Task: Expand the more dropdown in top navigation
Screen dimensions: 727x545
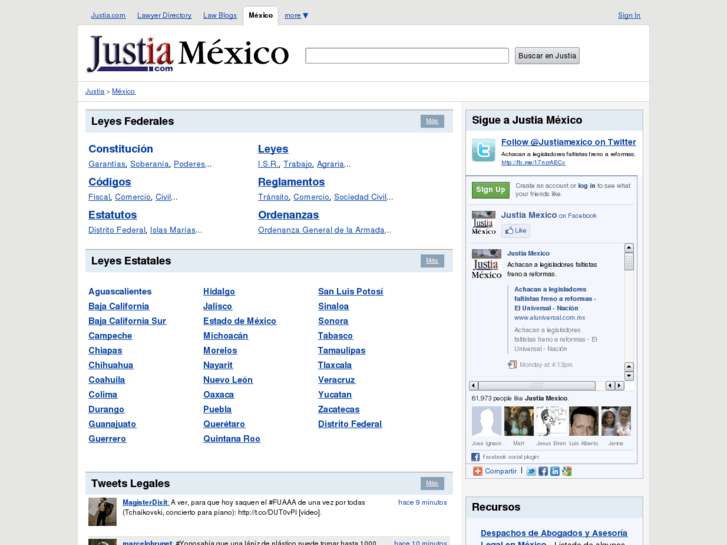Action: click(296, 15)
